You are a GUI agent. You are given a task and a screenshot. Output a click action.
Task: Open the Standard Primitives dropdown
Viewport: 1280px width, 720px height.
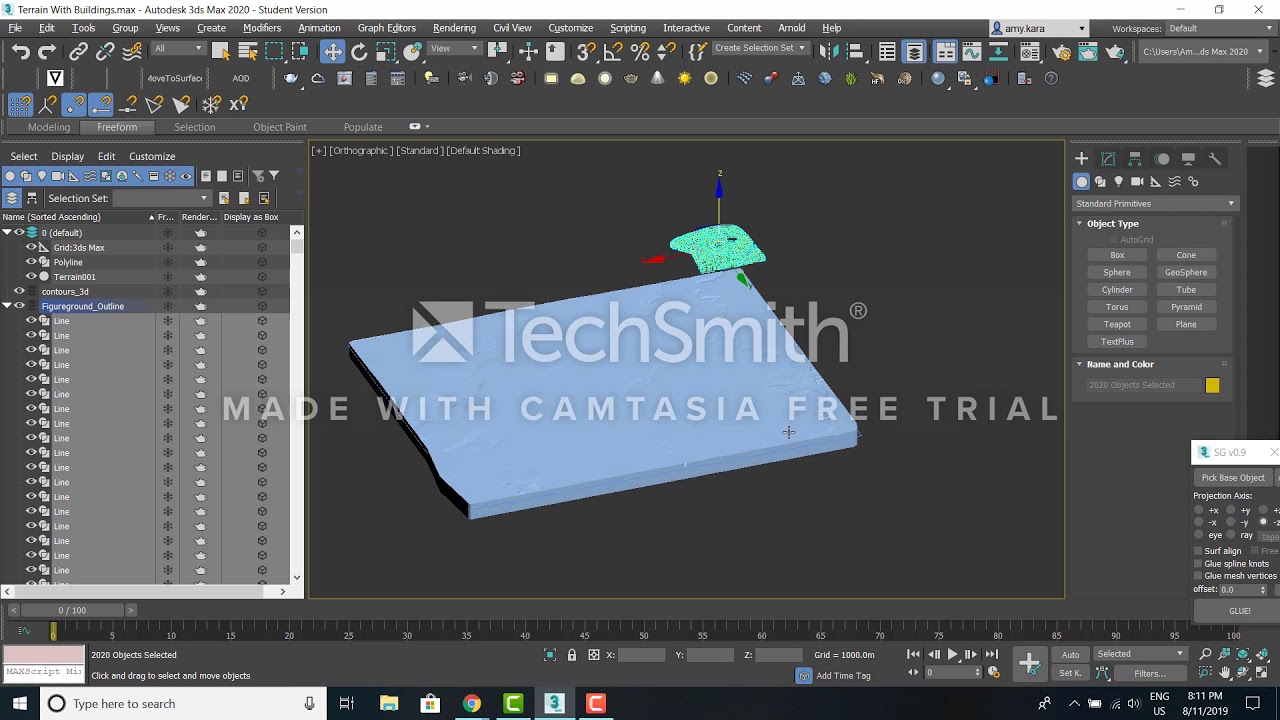pyautogui.click(x=1155, y=204)
